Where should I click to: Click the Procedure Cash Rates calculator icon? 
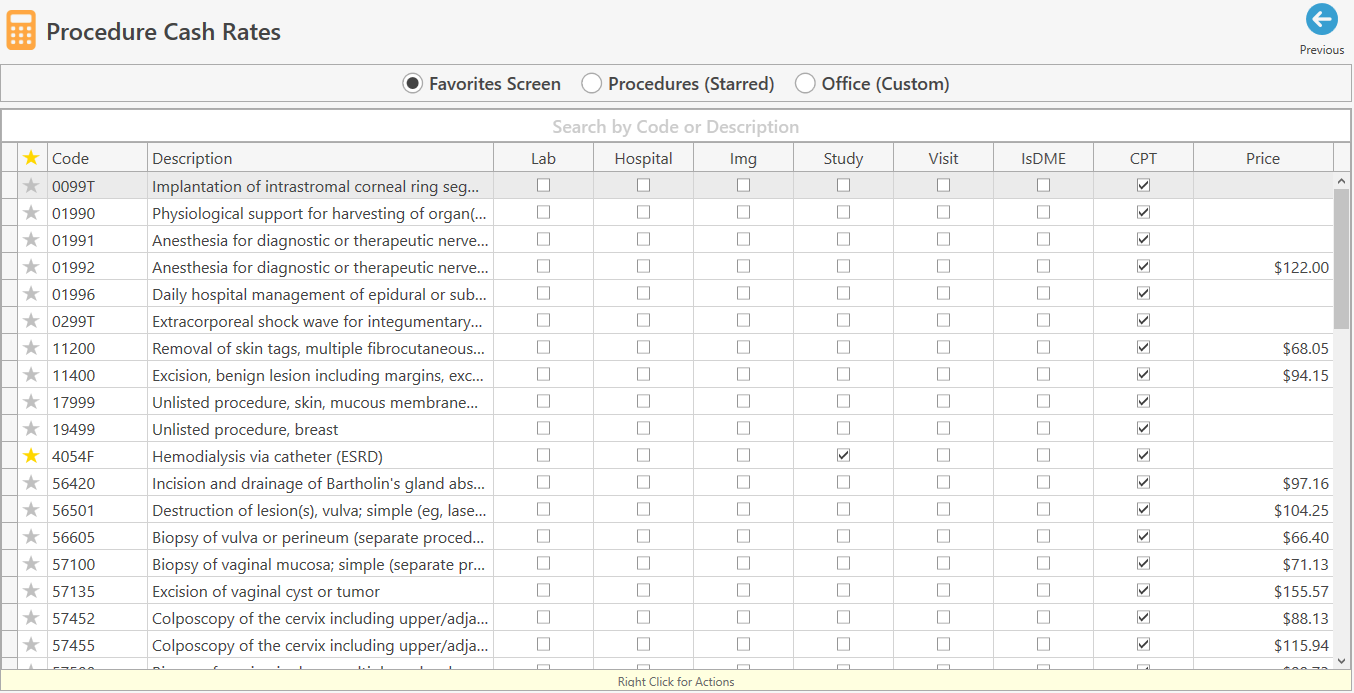[20, 29]
